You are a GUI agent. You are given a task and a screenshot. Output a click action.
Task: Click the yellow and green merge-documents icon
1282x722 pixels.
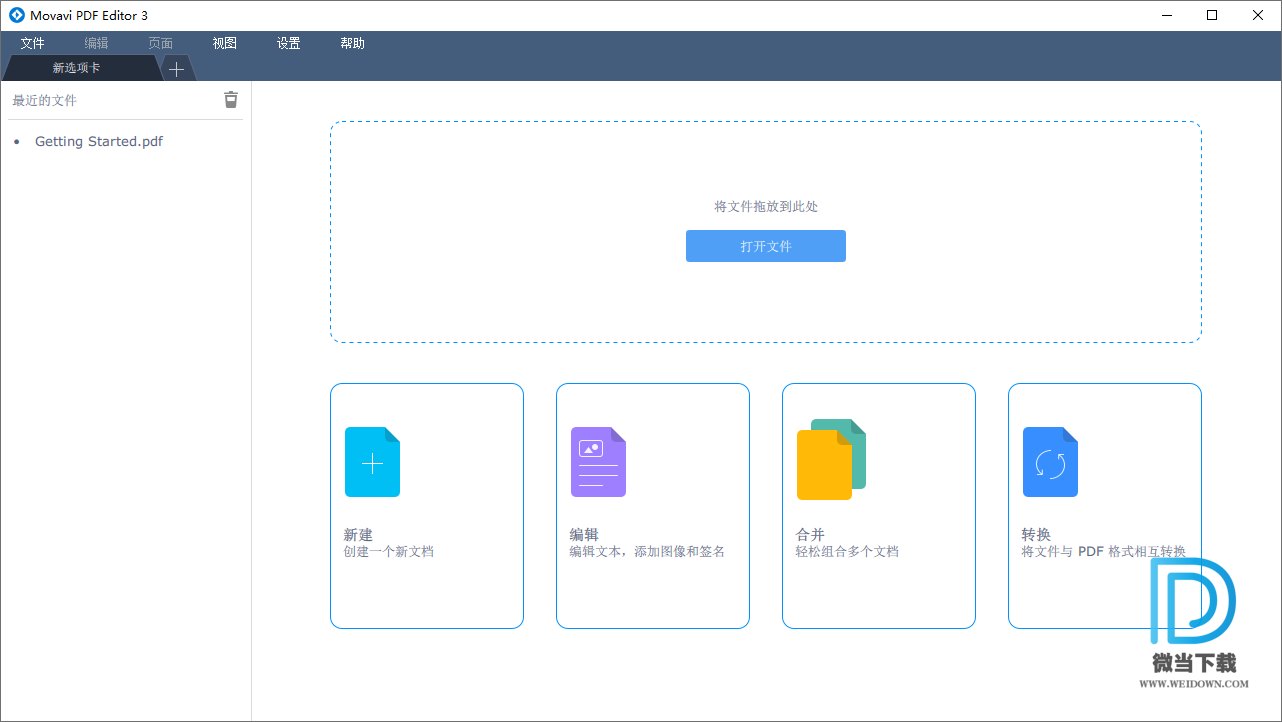[831, 459]
